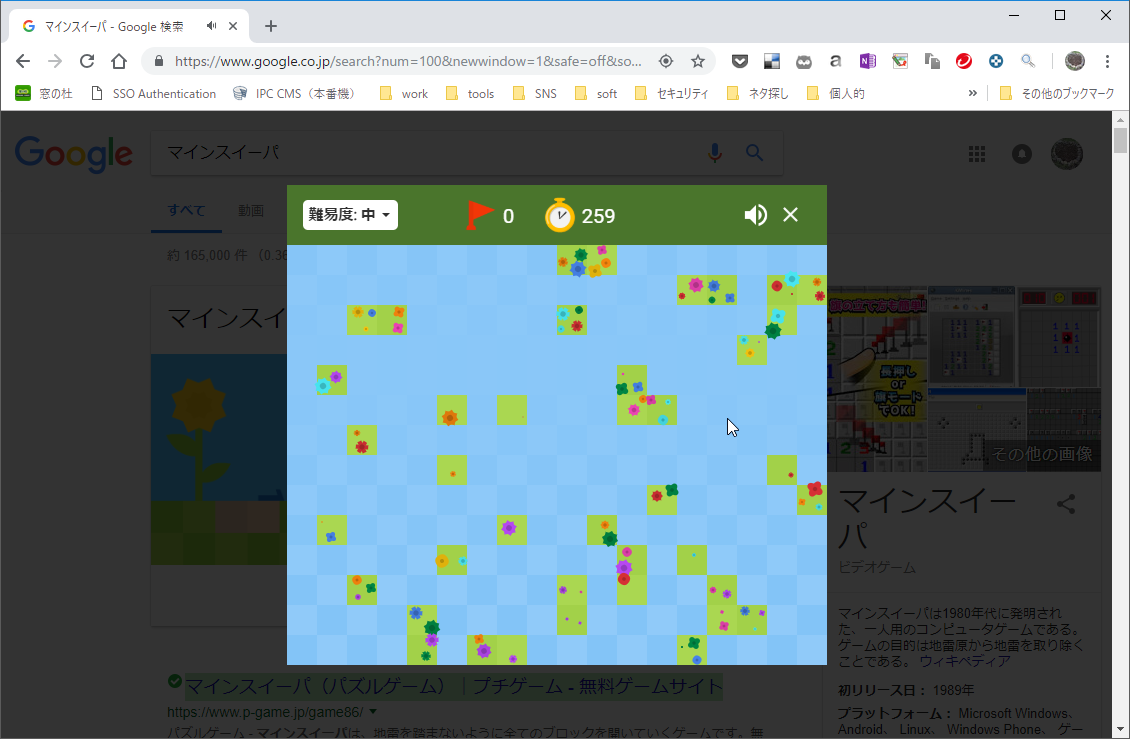Viewport: 1130px width, 739px height.
Task: Open the grey Minesweeper board thumbnail with smiley
Action: click(971, 335)
